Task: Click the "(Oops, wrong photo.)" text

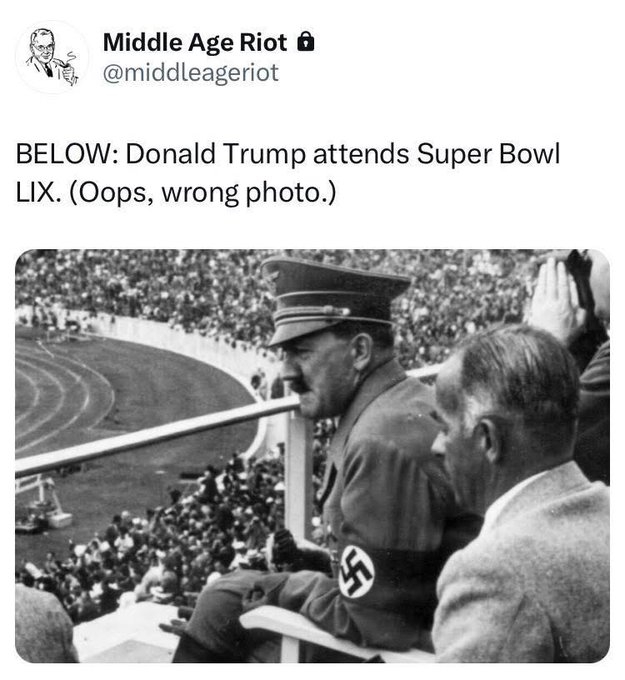Action: pyautogui.click(x=202, y=193)
